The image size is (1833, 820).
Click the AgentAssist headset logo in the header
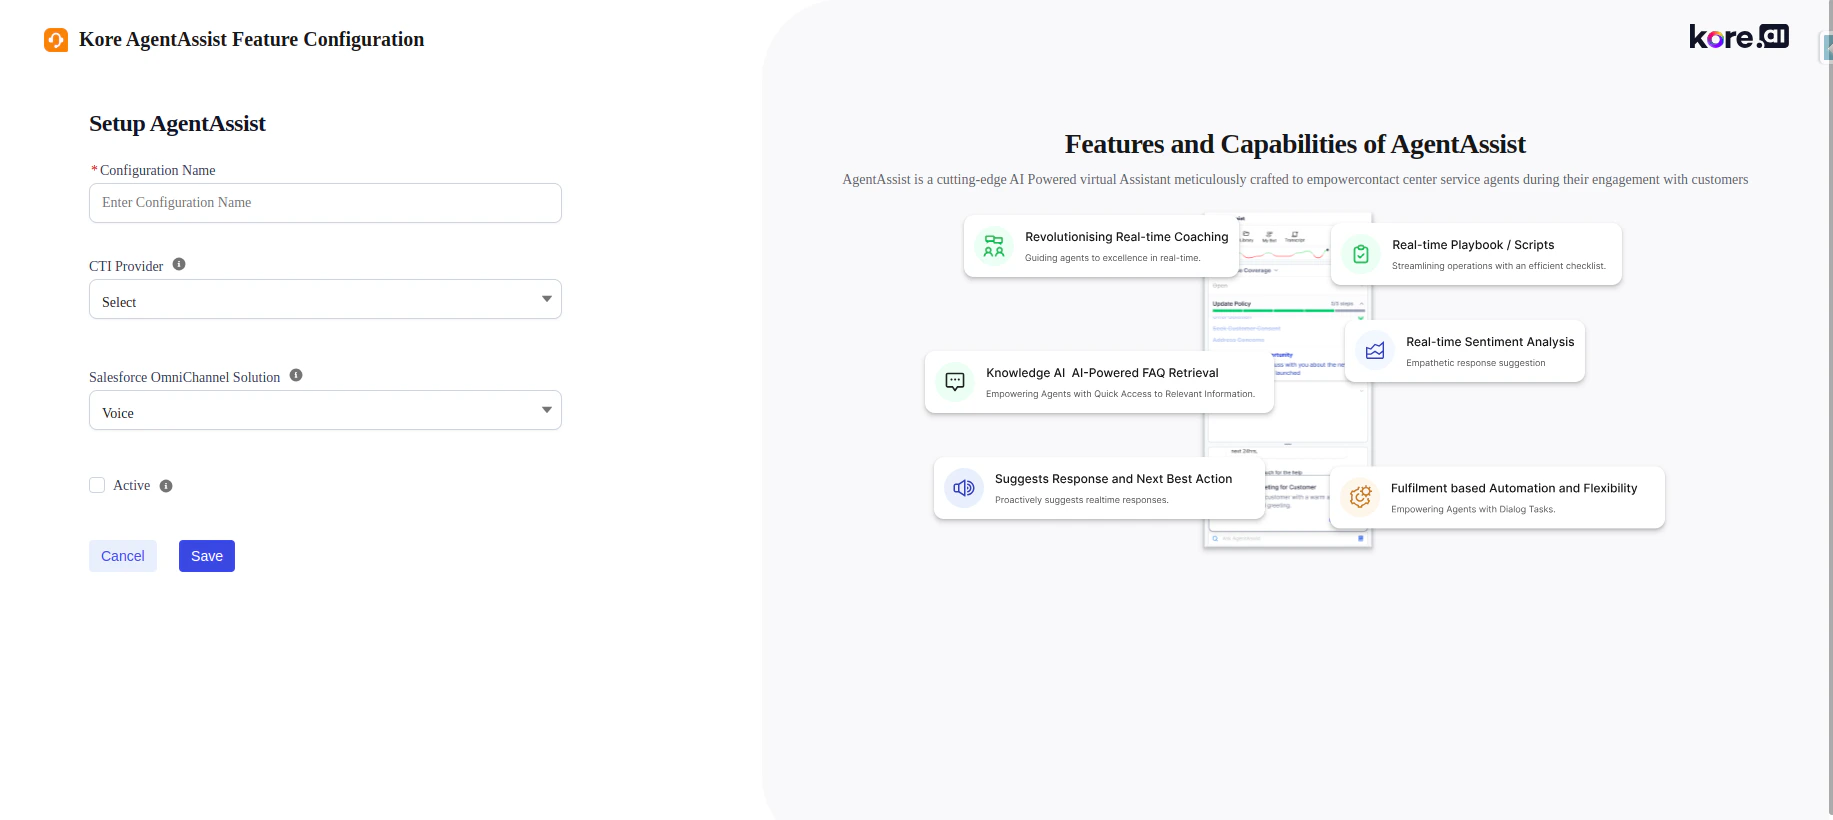pyautogui.click(x=56, y=39)
